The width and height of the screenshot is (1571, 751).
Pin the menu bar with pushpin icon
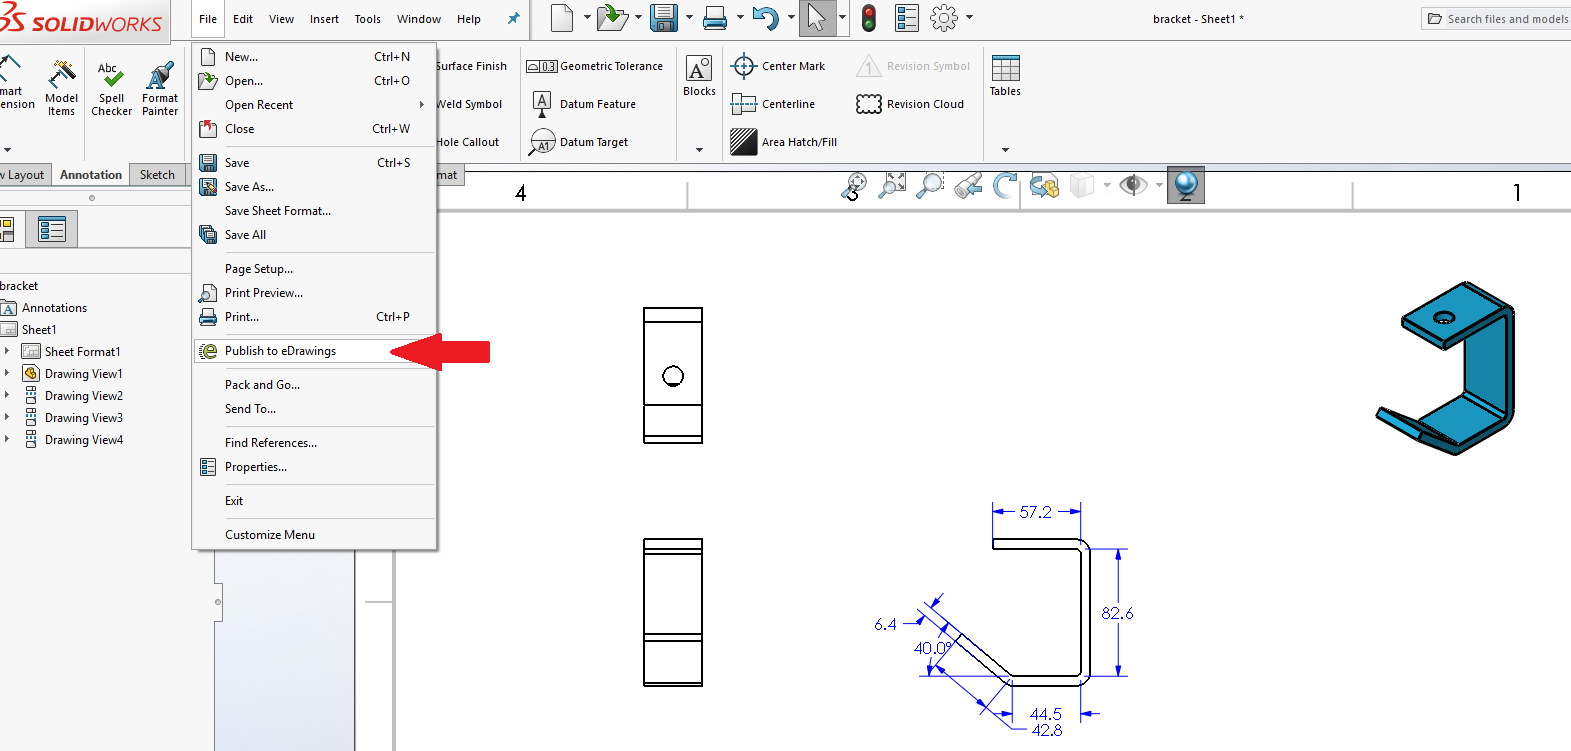[514, 19]
